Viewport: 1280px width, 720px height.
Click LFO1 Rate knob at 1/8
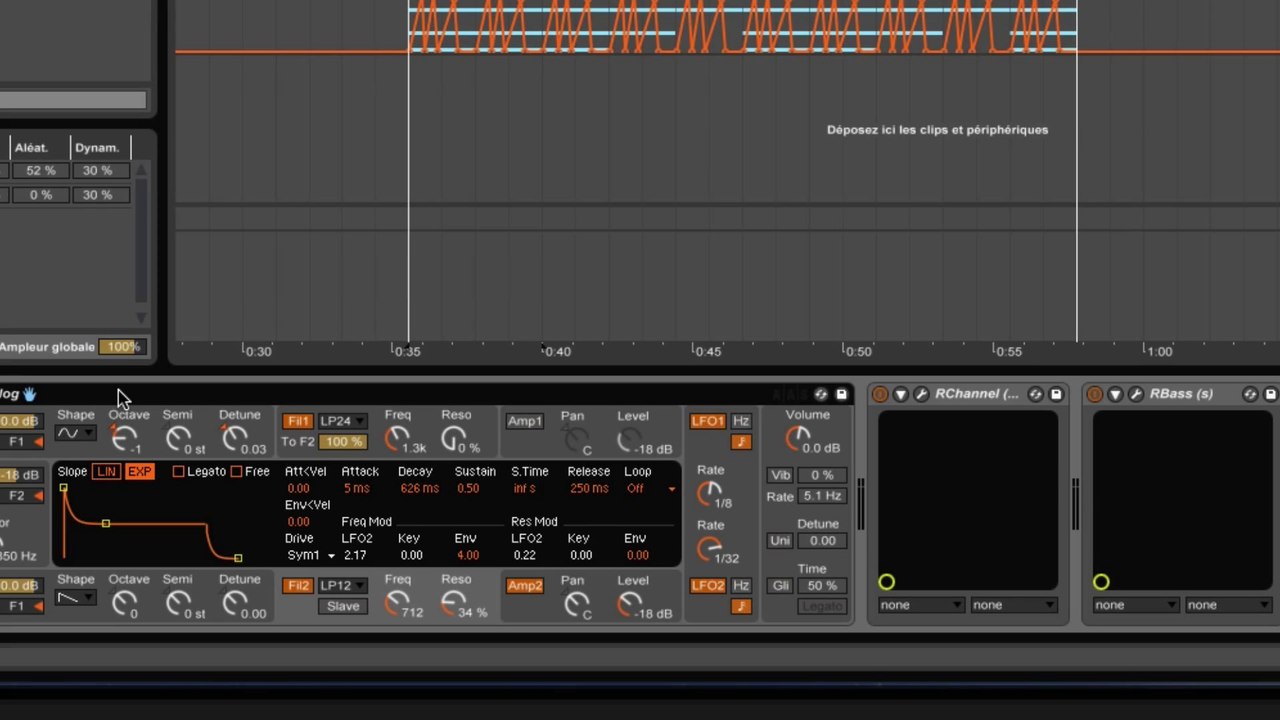[x=709, y=493]
